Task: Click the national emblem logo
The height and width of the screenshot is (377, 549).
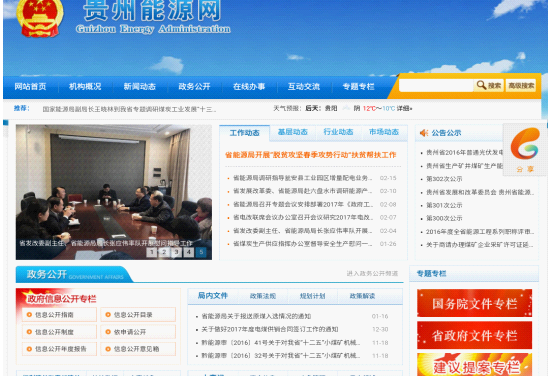Action: [x=39, y=18]
